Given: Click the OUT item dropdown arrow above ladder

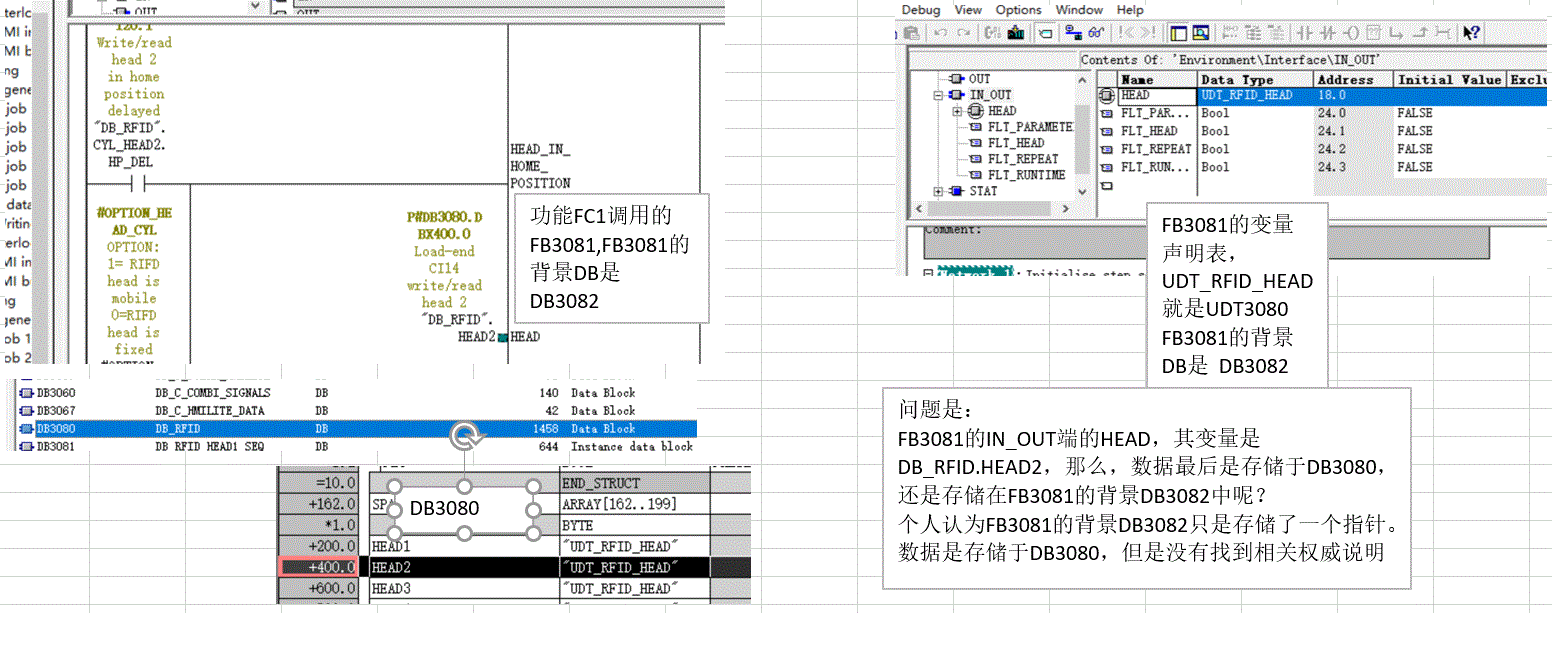Looking at the screenshot, I should pos(253,6).
